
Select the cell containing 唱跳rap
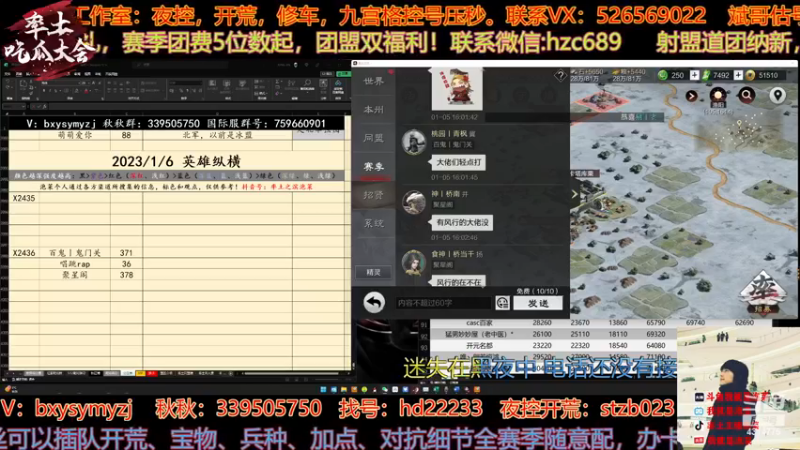point(74,264)
